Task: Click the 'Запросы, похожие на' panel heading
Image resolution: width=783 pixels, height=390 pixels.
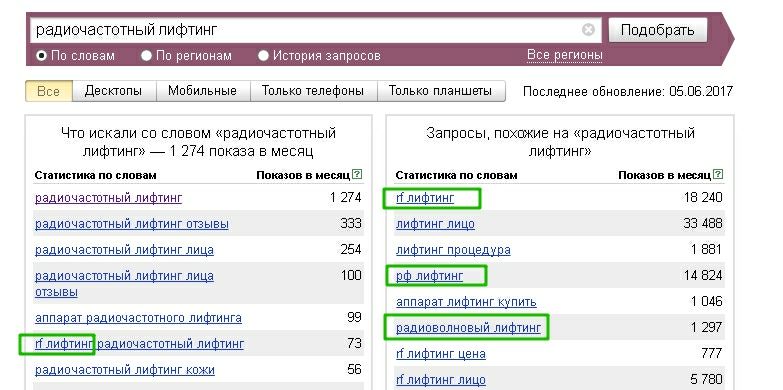Action: point(560,142)
